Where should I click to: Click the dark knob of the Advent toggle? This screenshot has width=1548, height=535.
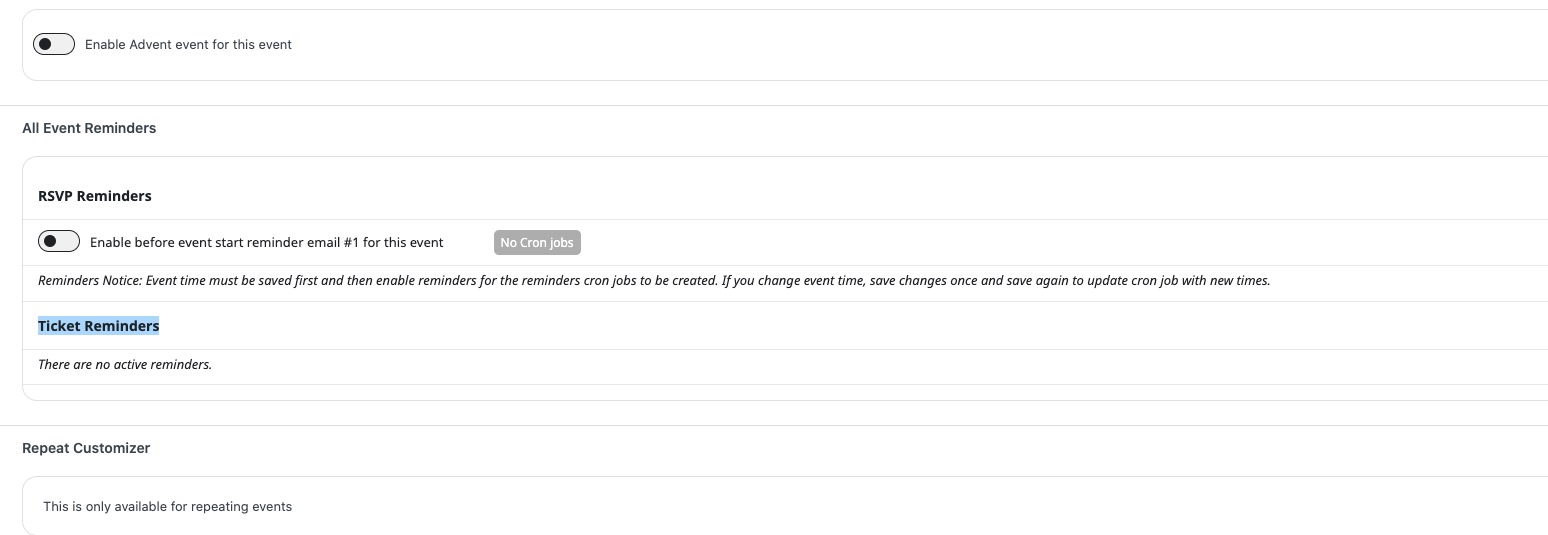(x=45, y=44)
